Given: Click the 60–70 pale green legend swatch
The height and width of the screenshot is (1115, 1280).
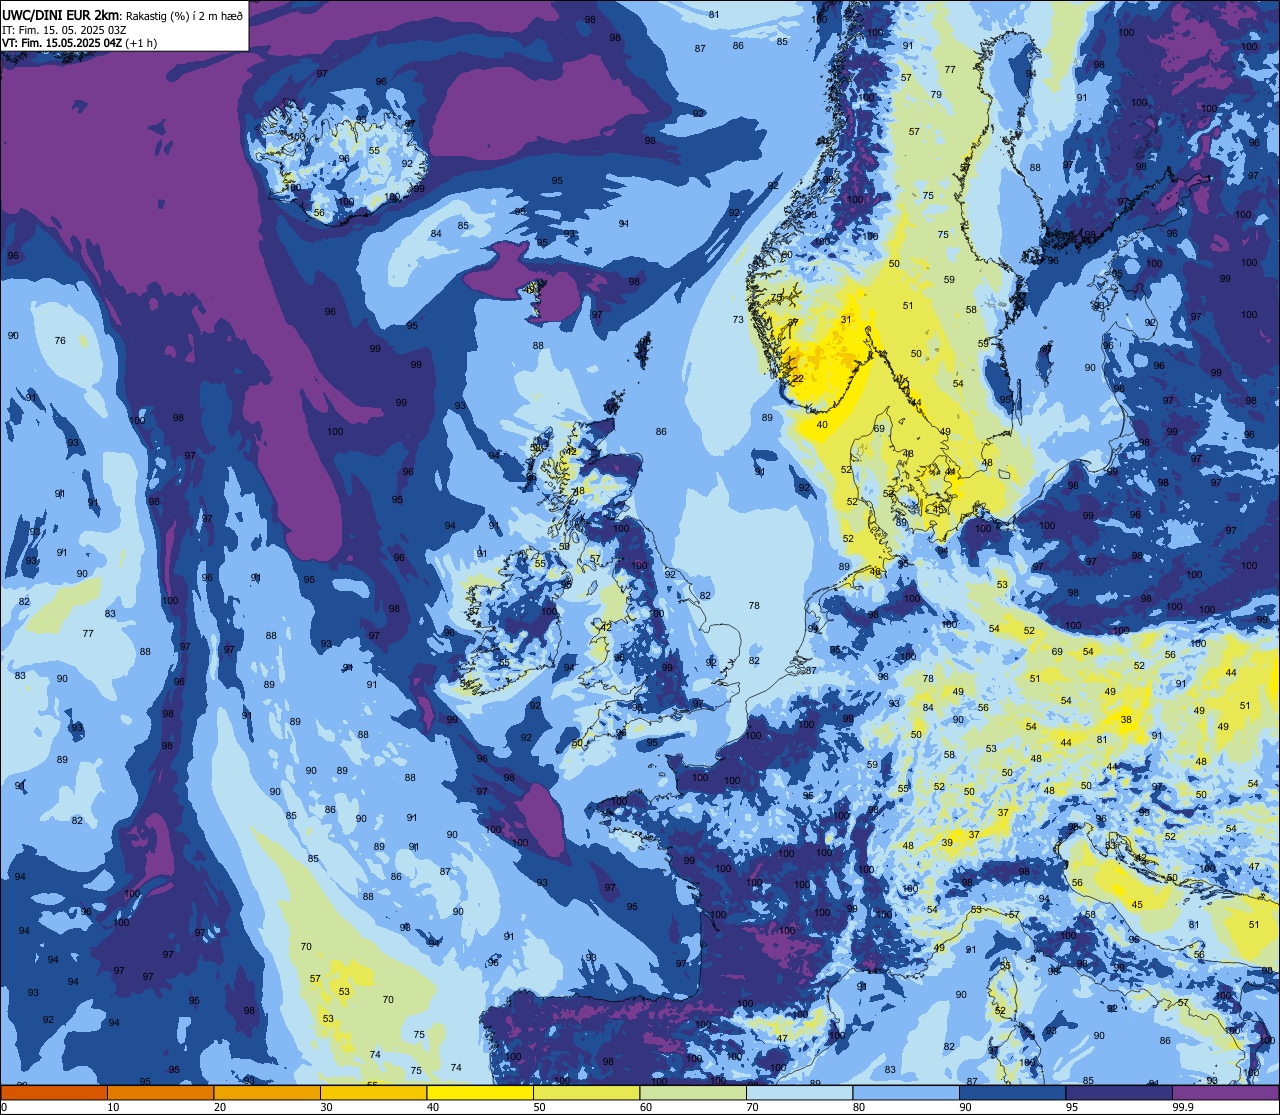Looking at the screenshot, I should pyautogui.click(x=693, y=1093).
